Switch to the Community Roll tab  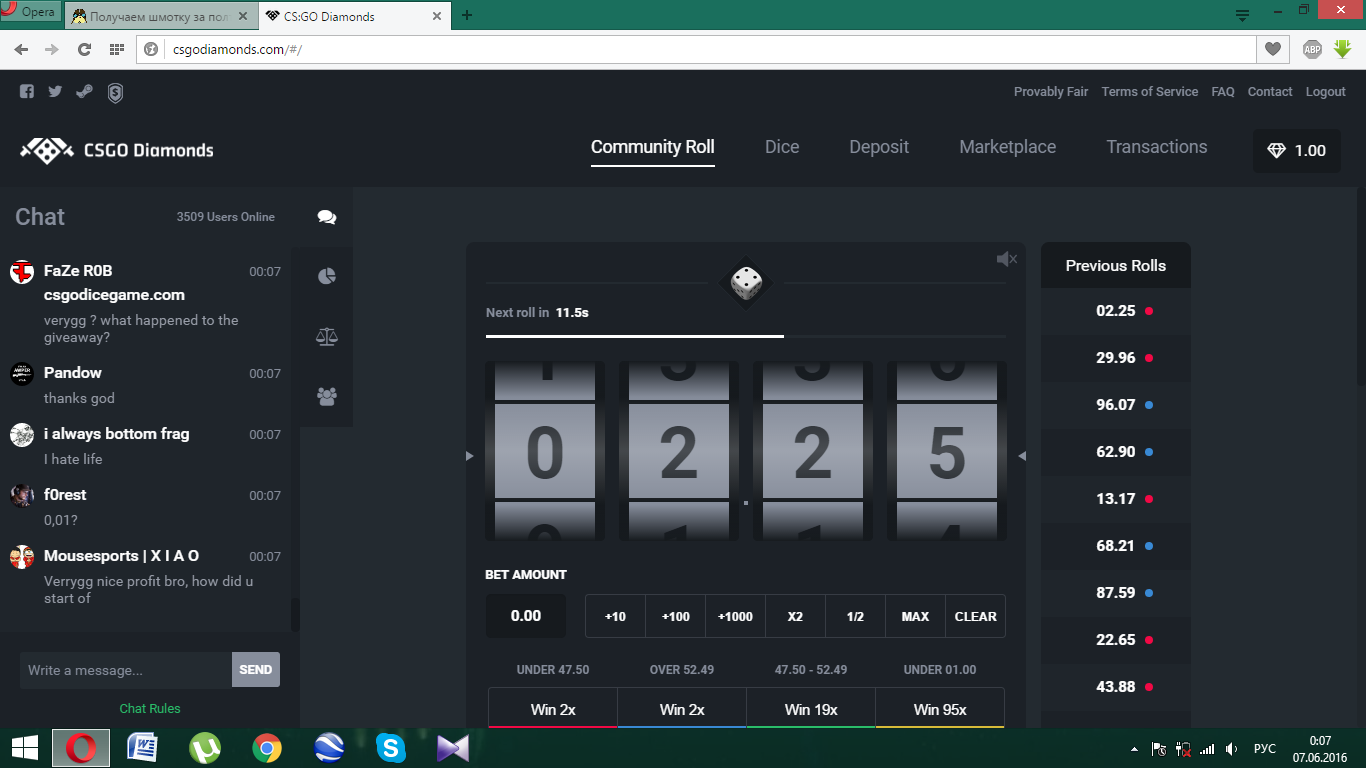click(x=653, y=147)
